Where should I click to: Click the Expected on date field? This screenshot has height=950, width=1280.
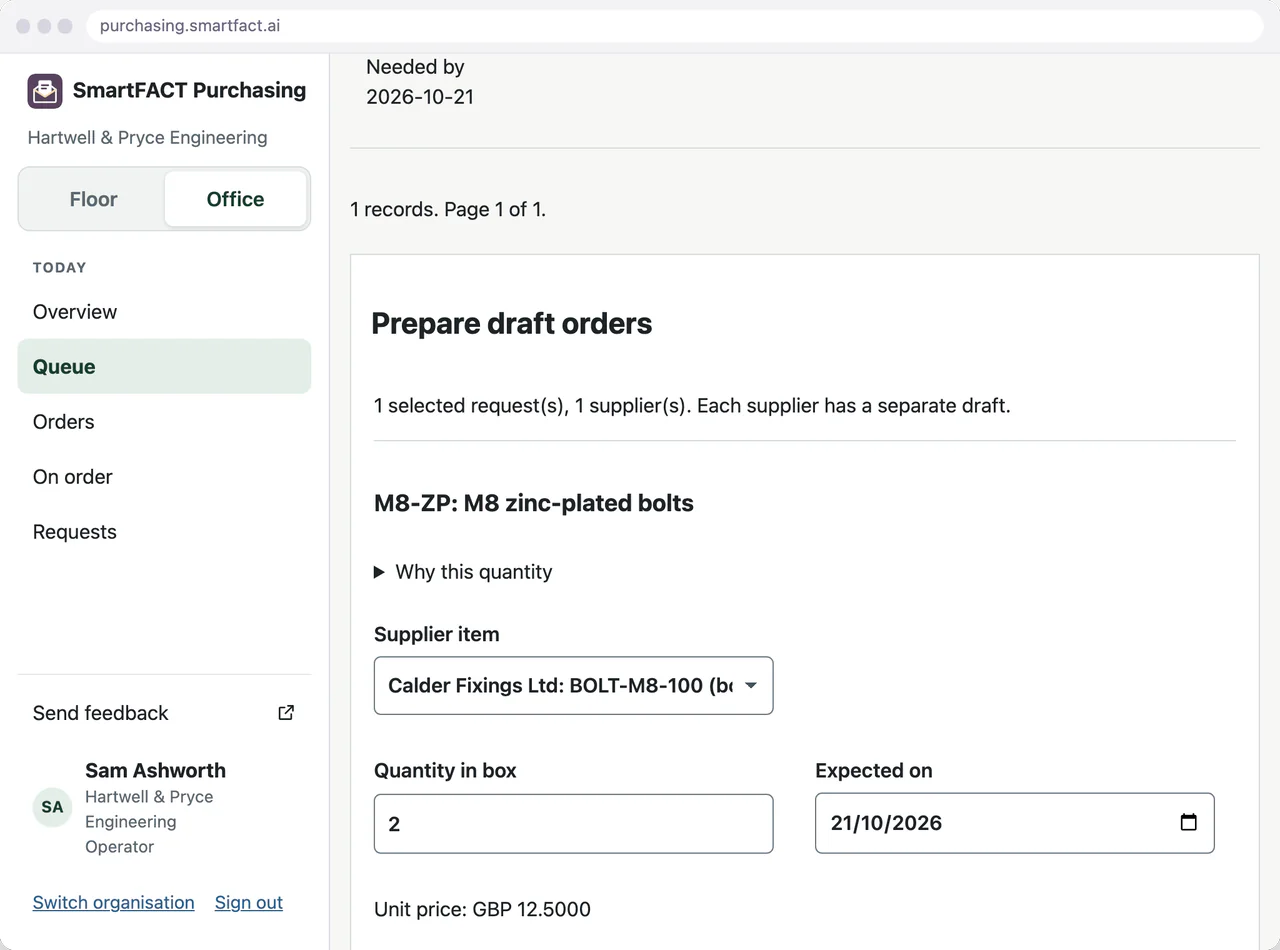pyautogui.click(x=1014, y=824)
